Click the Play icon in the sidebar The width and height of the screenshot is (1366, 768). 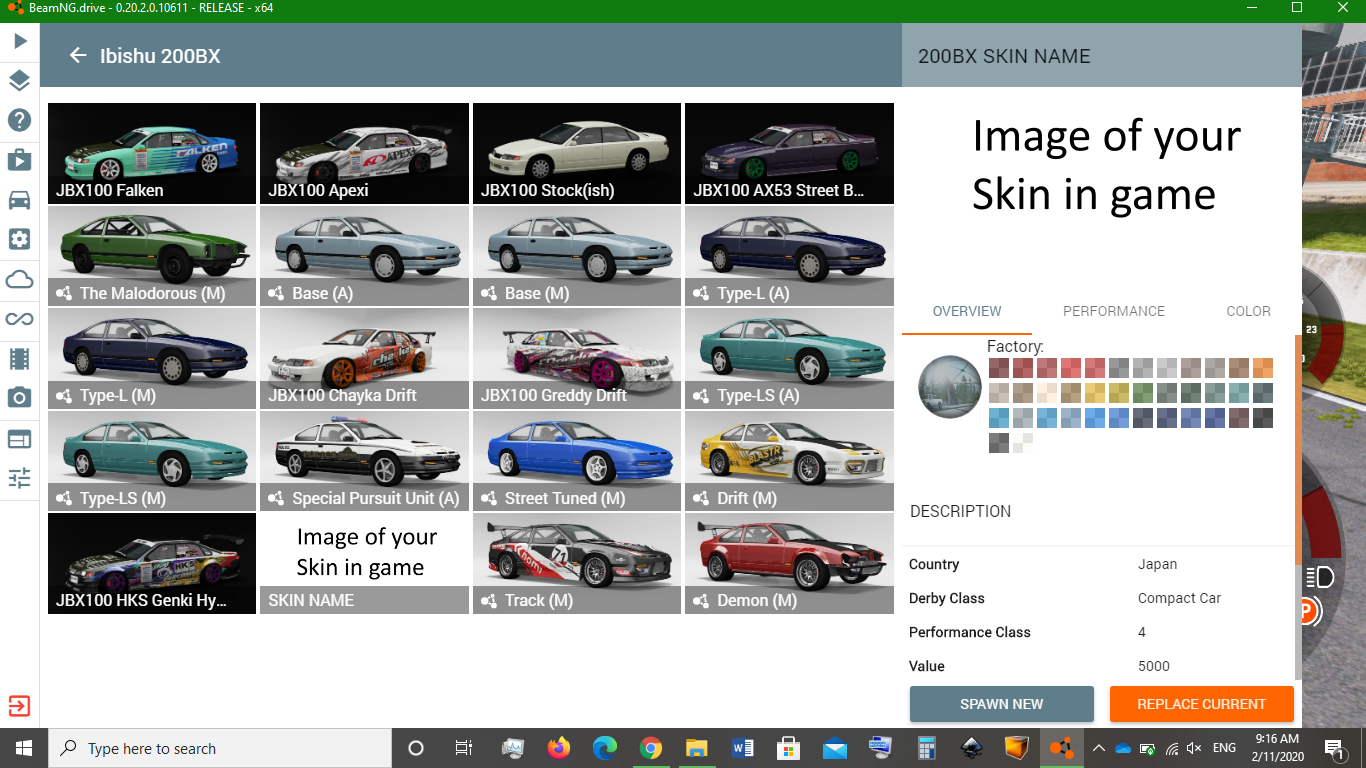(x=20, y=41)
